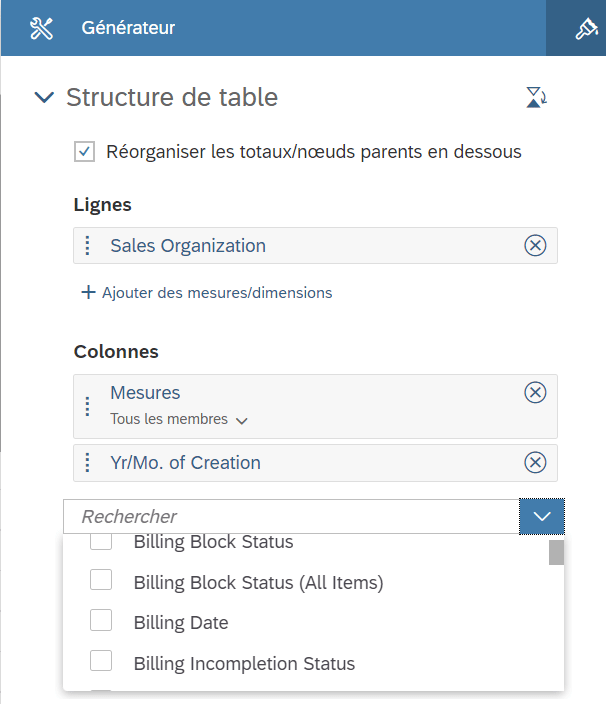Remove Yr/Mo. of Creation column
The width and height of the screenshot is (606, 704).
535,462
